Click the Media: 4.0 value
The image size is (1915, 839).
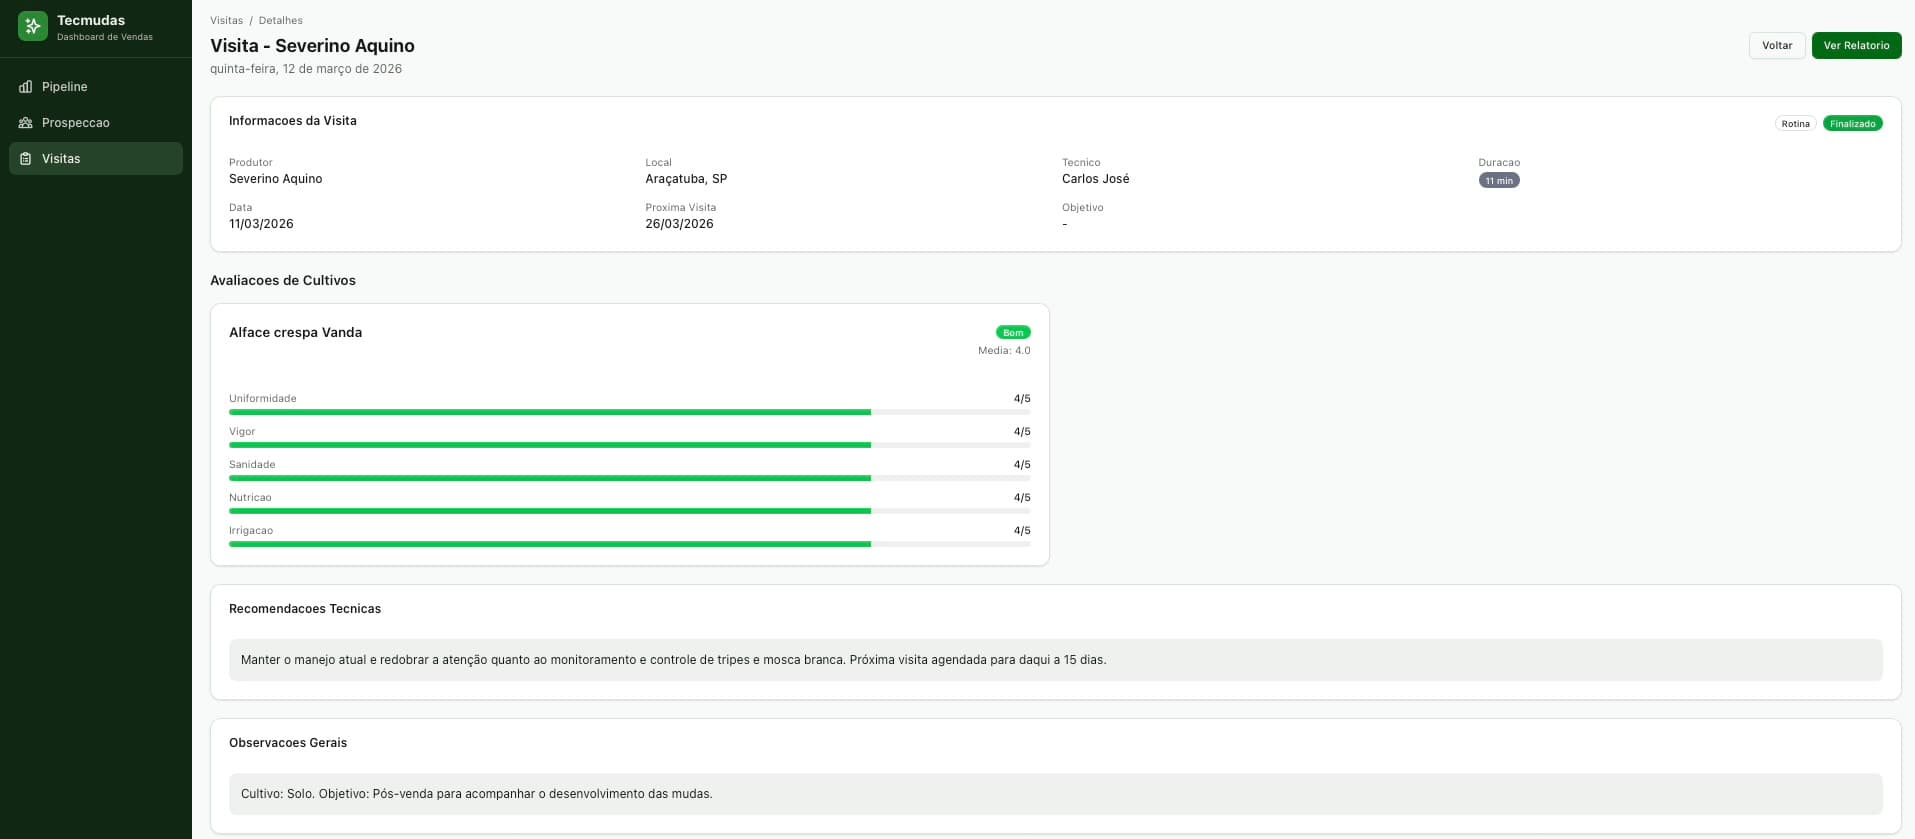click(1004, 351)
